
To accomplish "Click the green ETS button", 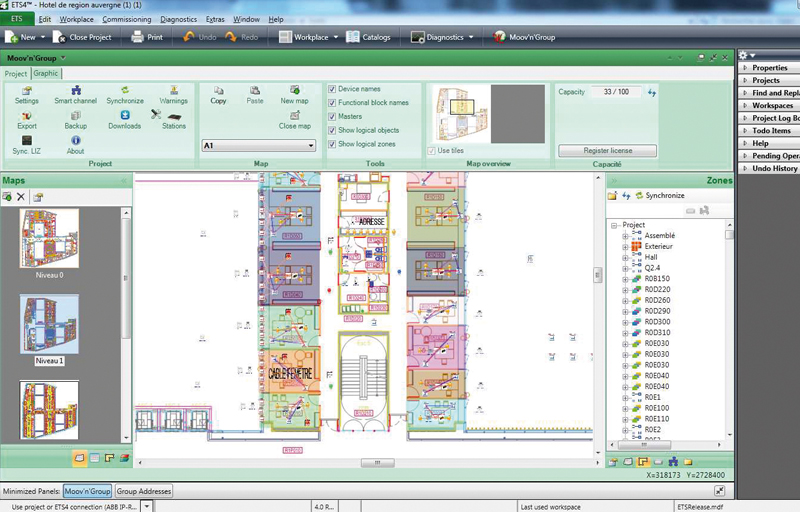I will pos(17,19).
